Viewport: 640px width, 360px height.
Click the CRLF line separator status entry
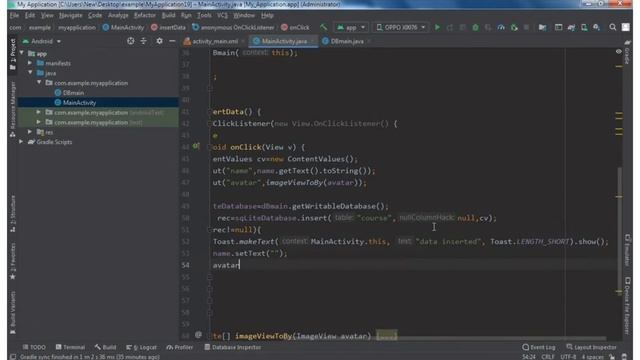[x=548, y=357]
